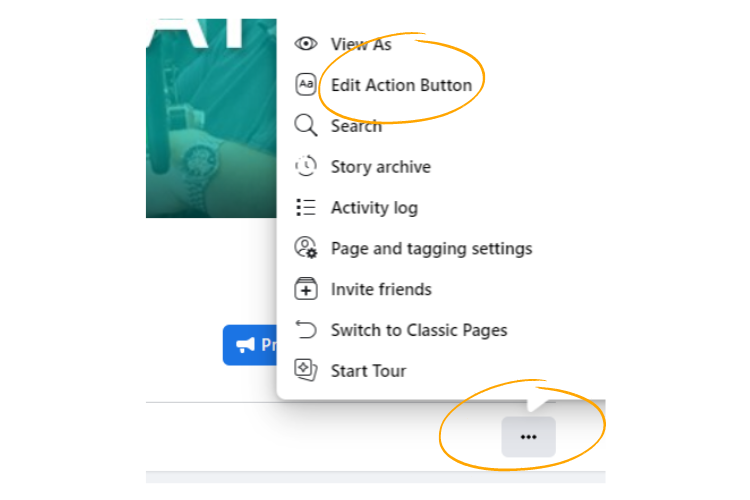The height and width of the screenshot is (500, 750).
Task: Click the Start Tour icon
Action: point(306,370)
